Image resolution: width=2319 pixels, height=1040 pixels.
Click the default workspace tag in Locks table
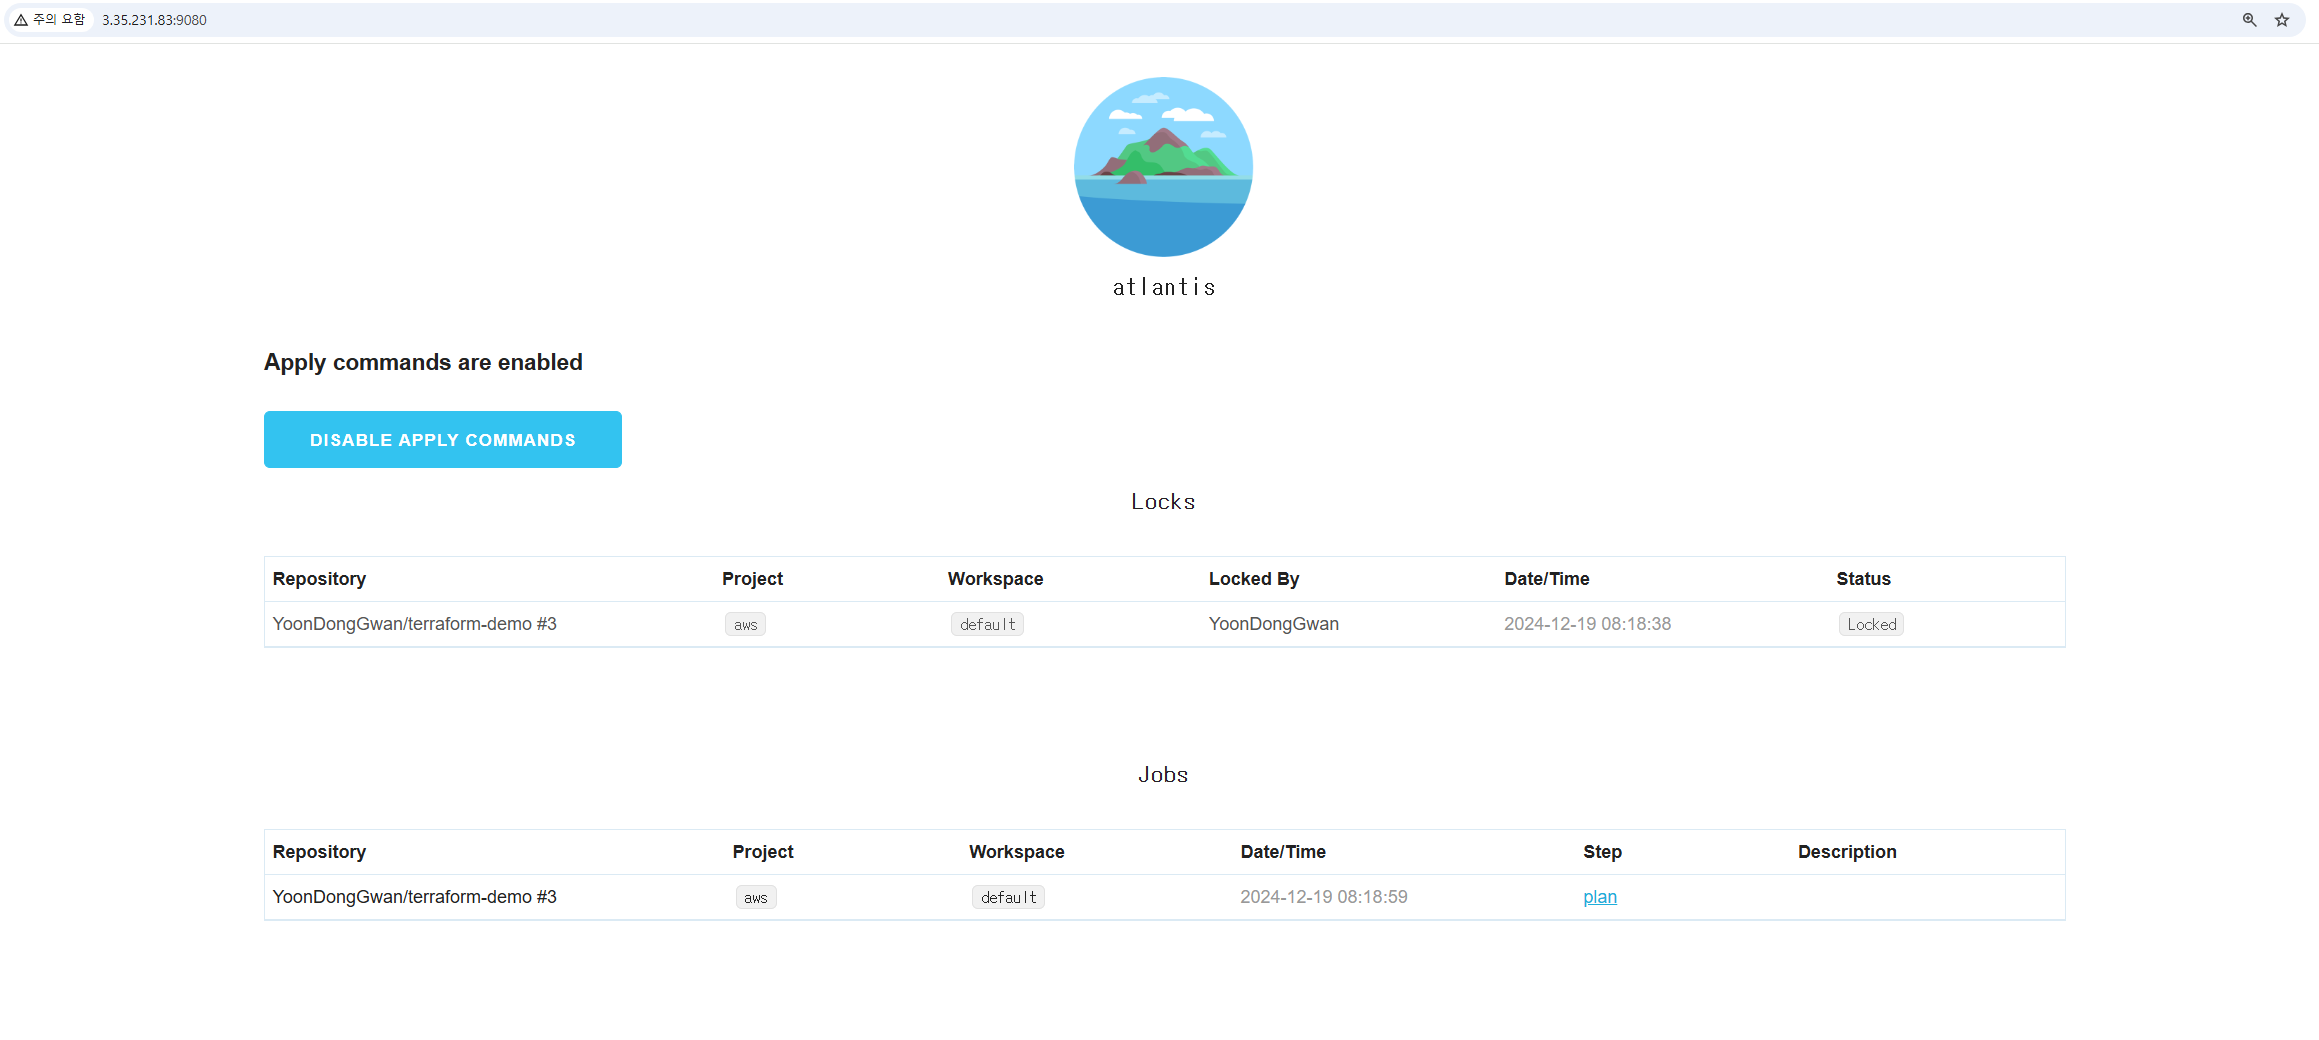987,624
